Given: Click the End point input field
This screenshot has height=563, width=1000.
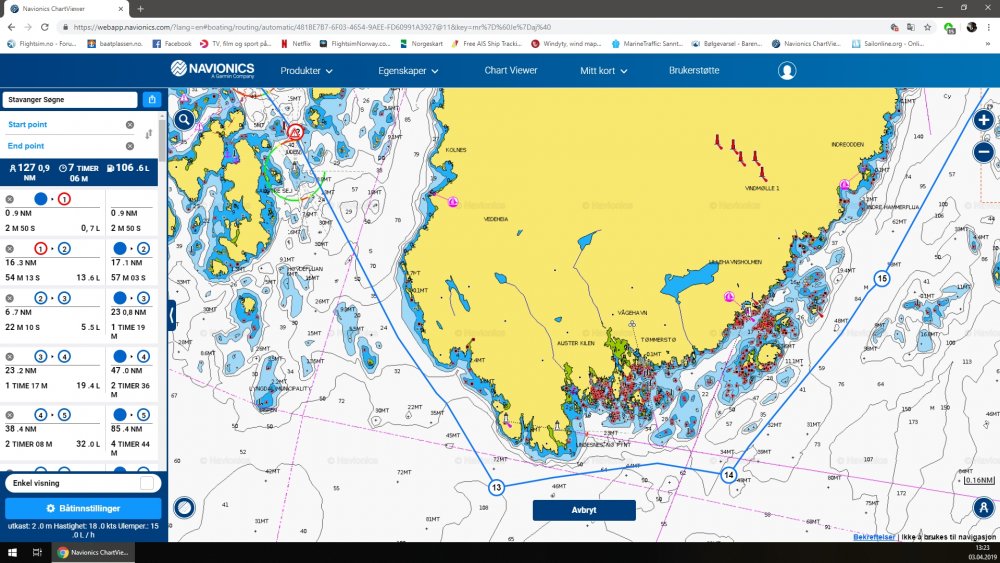Looking at the screenshot, I should coord(64,146).
